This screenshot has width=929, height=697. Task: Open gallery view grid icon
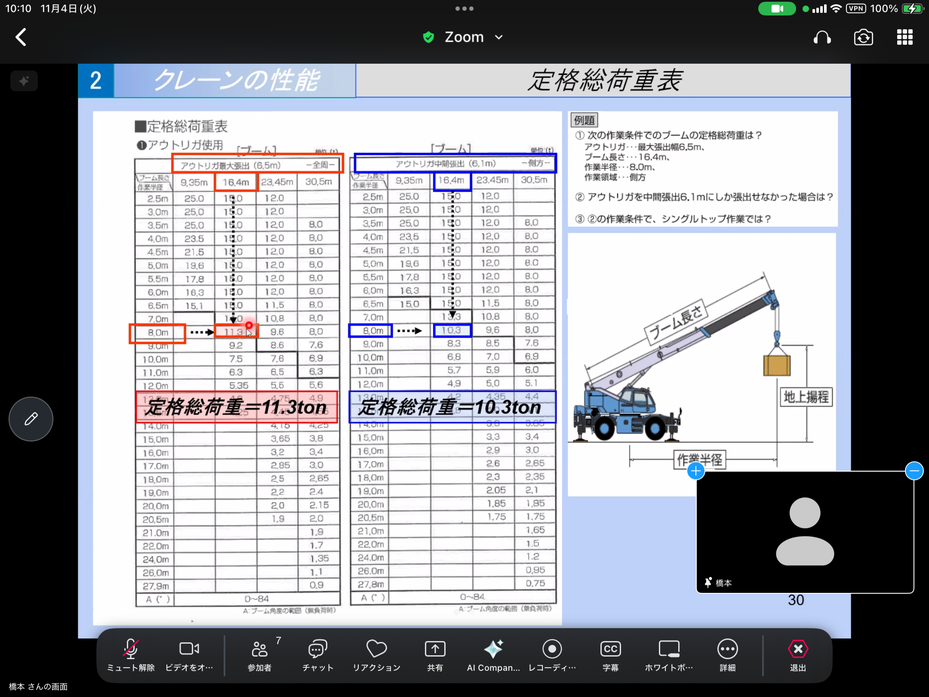905,37
